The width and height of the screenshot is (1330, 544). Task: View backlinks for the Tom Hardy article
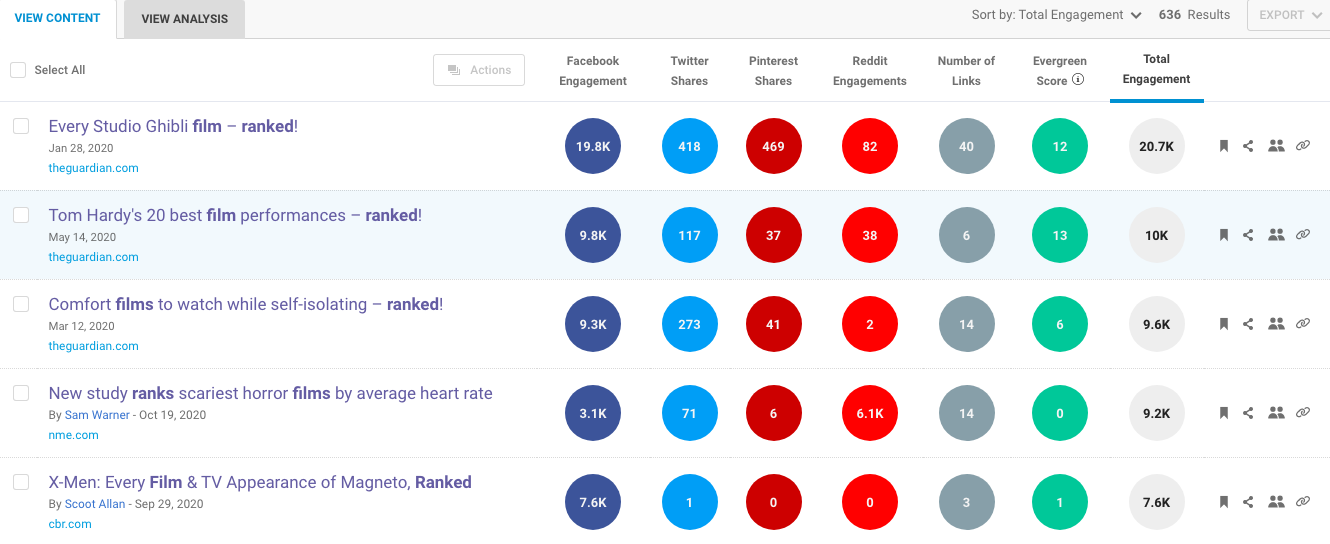[x=1302, y=235]
